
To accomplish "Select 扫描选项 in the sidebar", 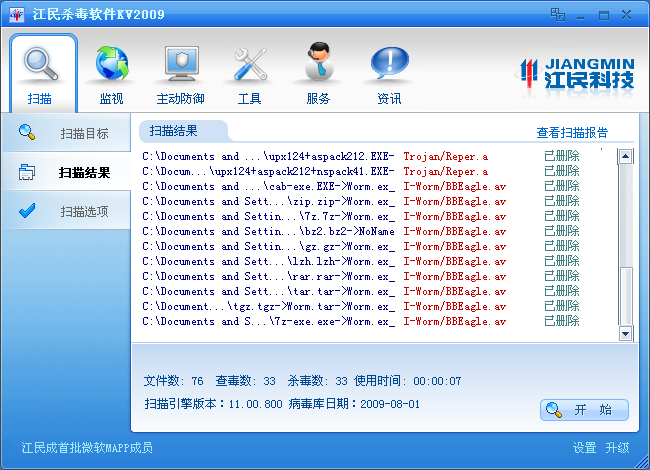I will (x=66, y=211).
